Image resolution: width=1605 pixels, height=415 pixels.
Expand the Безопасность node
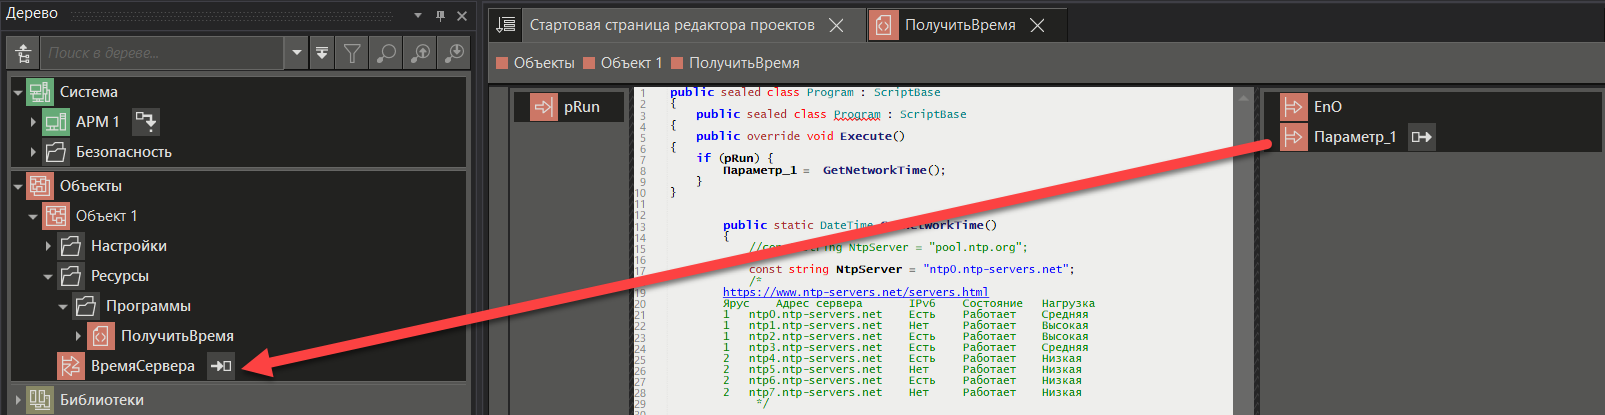[33, 152]
